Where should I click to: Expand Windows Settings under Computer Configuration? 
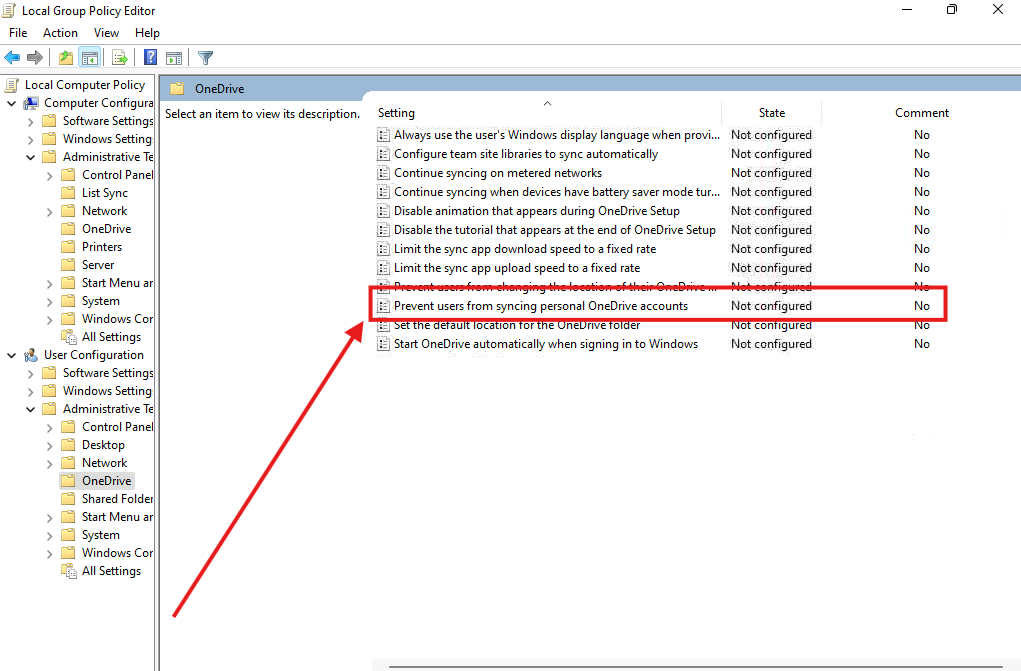coord(31,139)
